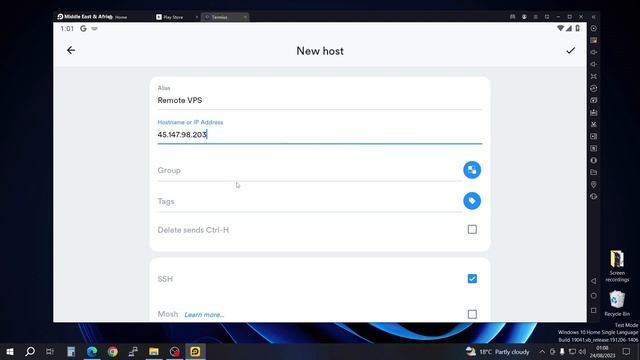The height and width of the screenshot is (360, 640).
Task: Click the Android home circle in sidebar
Action: pyautogui.click(x=593, y=296)
